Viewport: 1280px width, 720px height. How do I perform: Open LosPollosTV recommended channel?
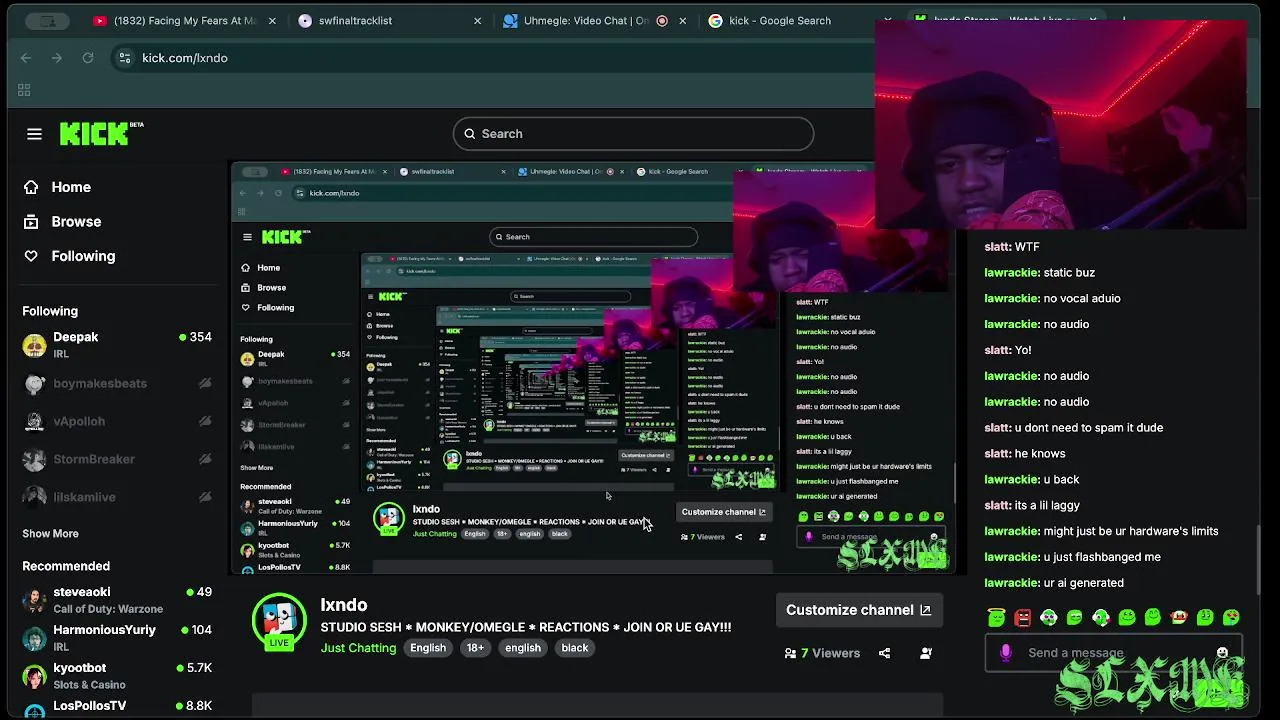(117, 707)
